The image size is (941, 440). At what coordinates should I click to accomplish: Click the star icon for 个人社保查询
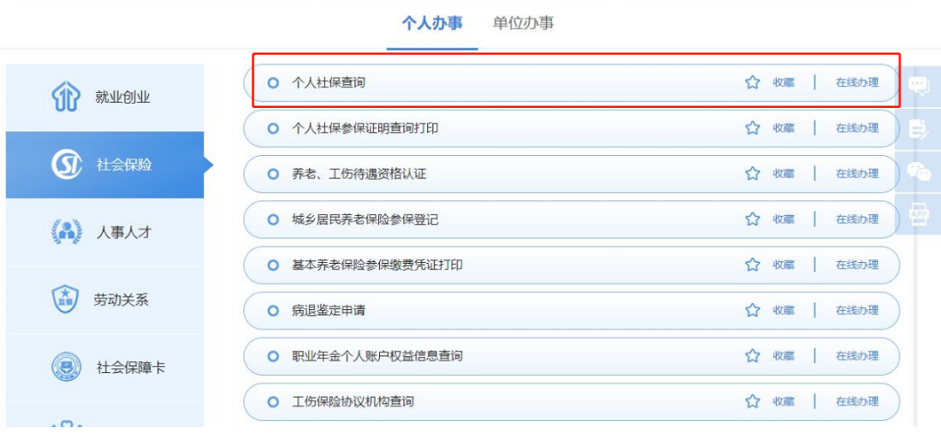[x=752, y=83]
